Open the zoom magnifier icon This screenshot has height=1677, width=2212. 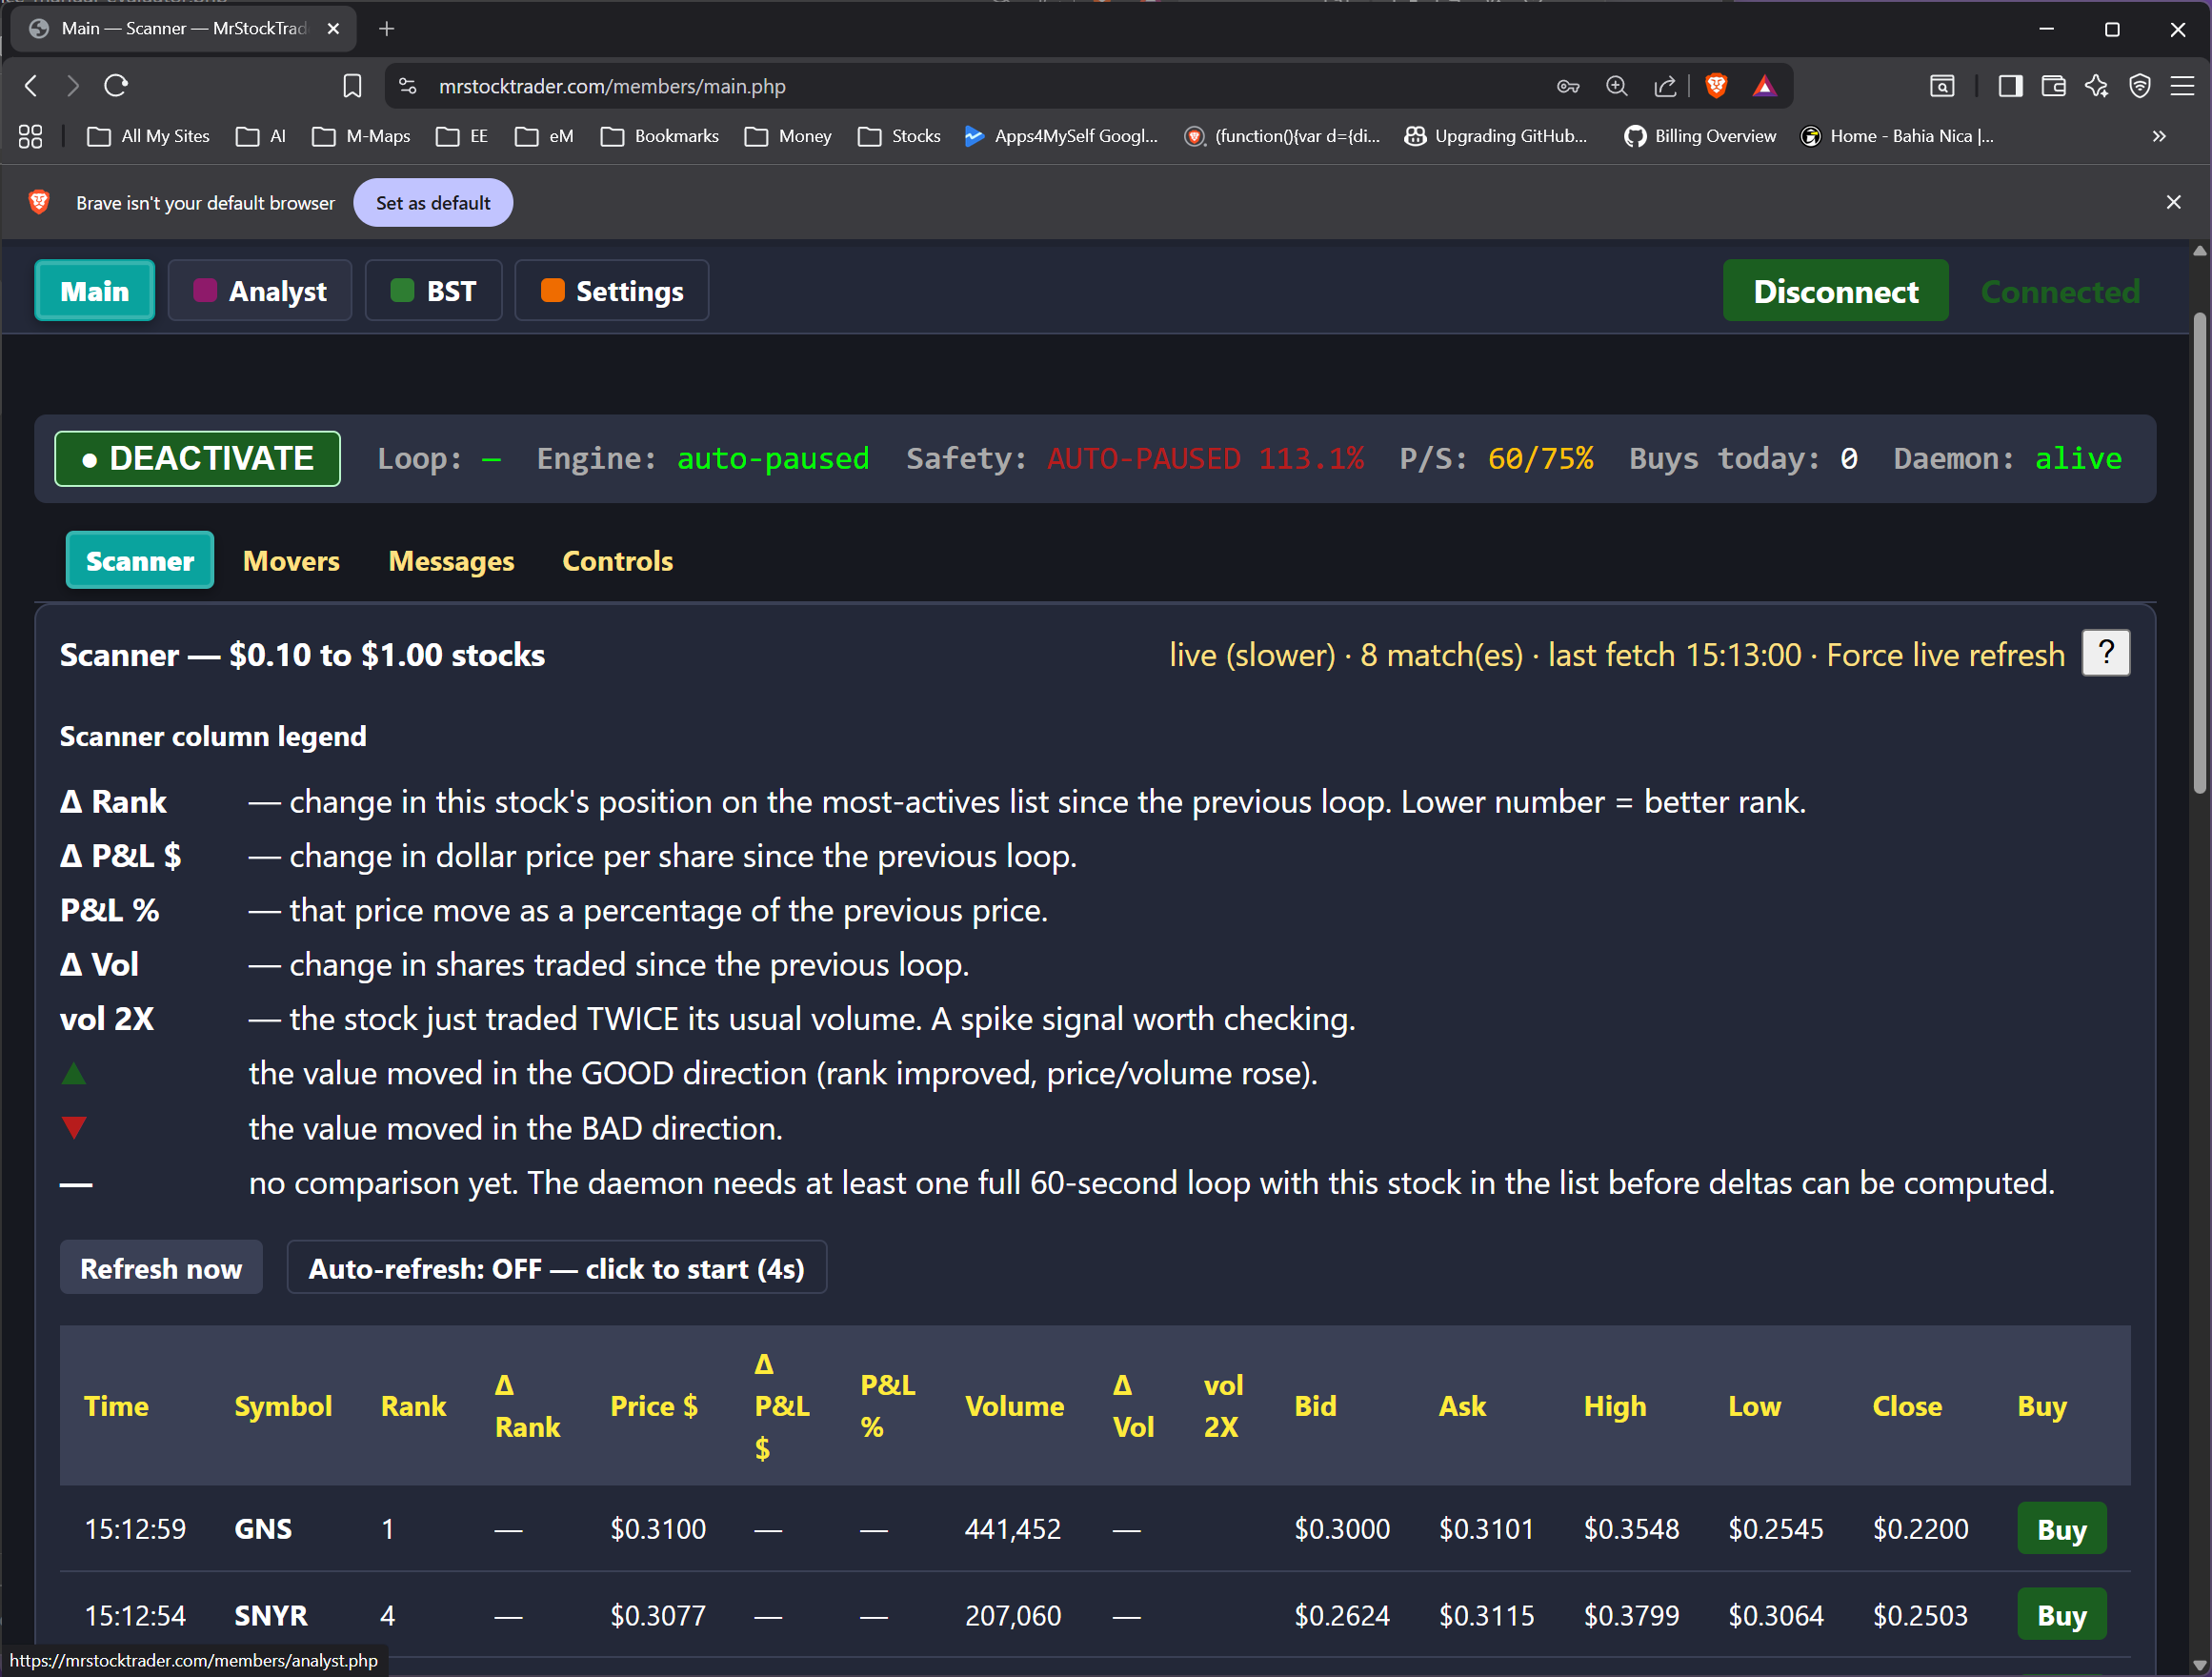pyautogui.click(x=1616, y=86)
